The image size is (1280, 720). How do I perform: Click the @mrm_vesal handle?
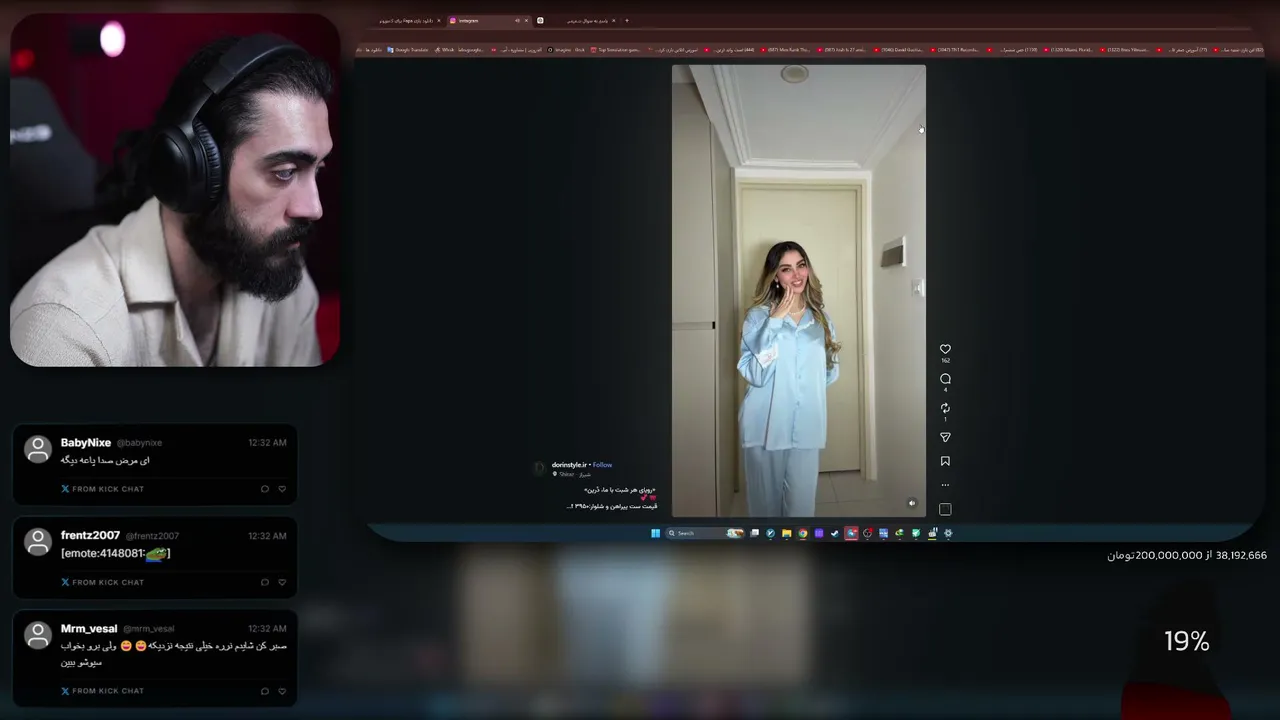(x=148, y=629)
